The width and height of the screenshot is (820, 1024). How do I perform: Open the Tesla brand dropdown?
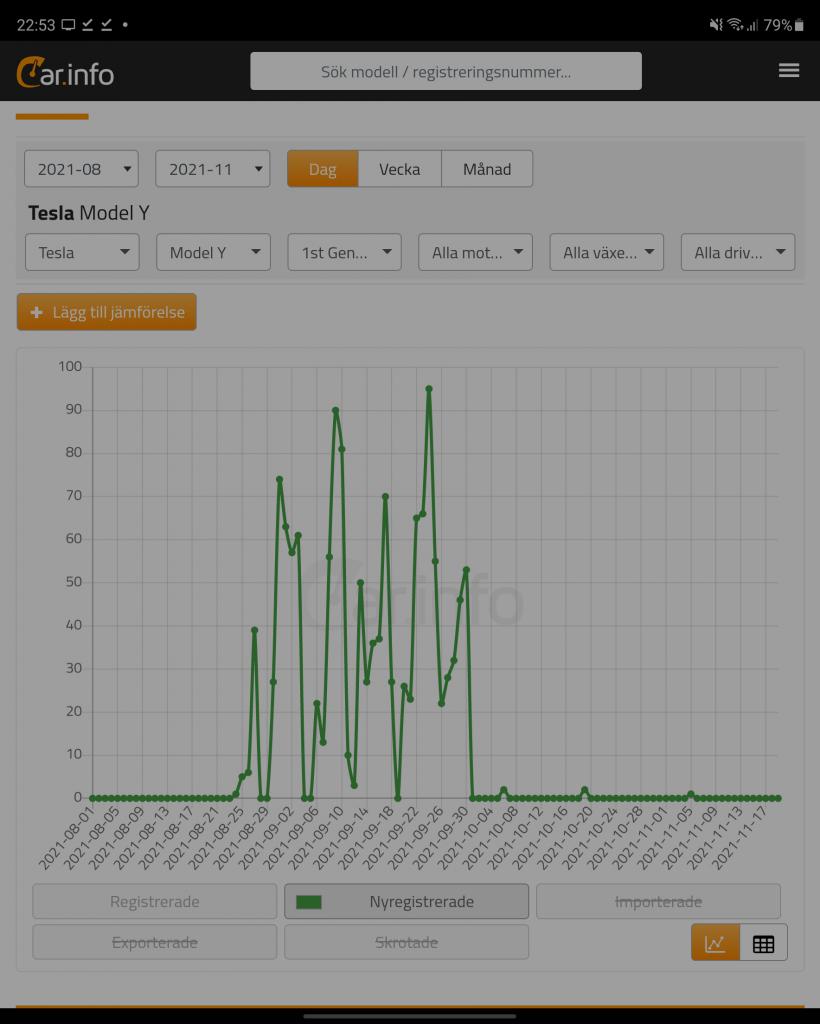(x=82, y=252)
